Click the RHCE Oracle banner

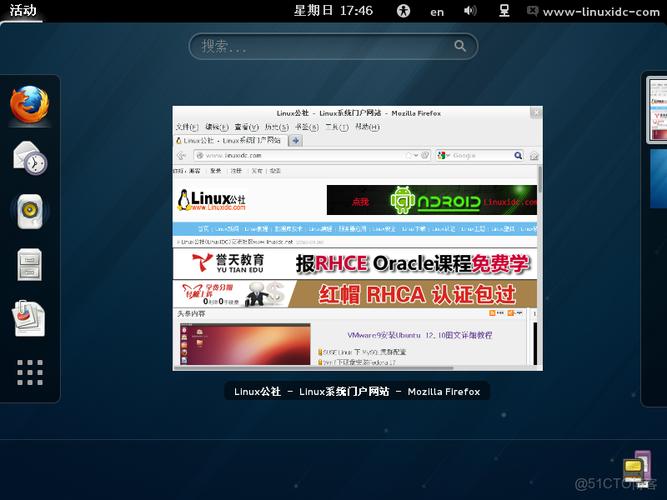pyautogui.click(x=355, y=264)
